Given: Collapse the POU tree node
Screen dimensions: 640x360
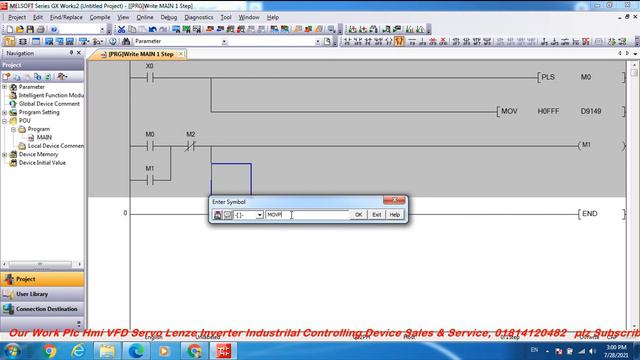Looking at the screenshot, I should coord(4,121).
